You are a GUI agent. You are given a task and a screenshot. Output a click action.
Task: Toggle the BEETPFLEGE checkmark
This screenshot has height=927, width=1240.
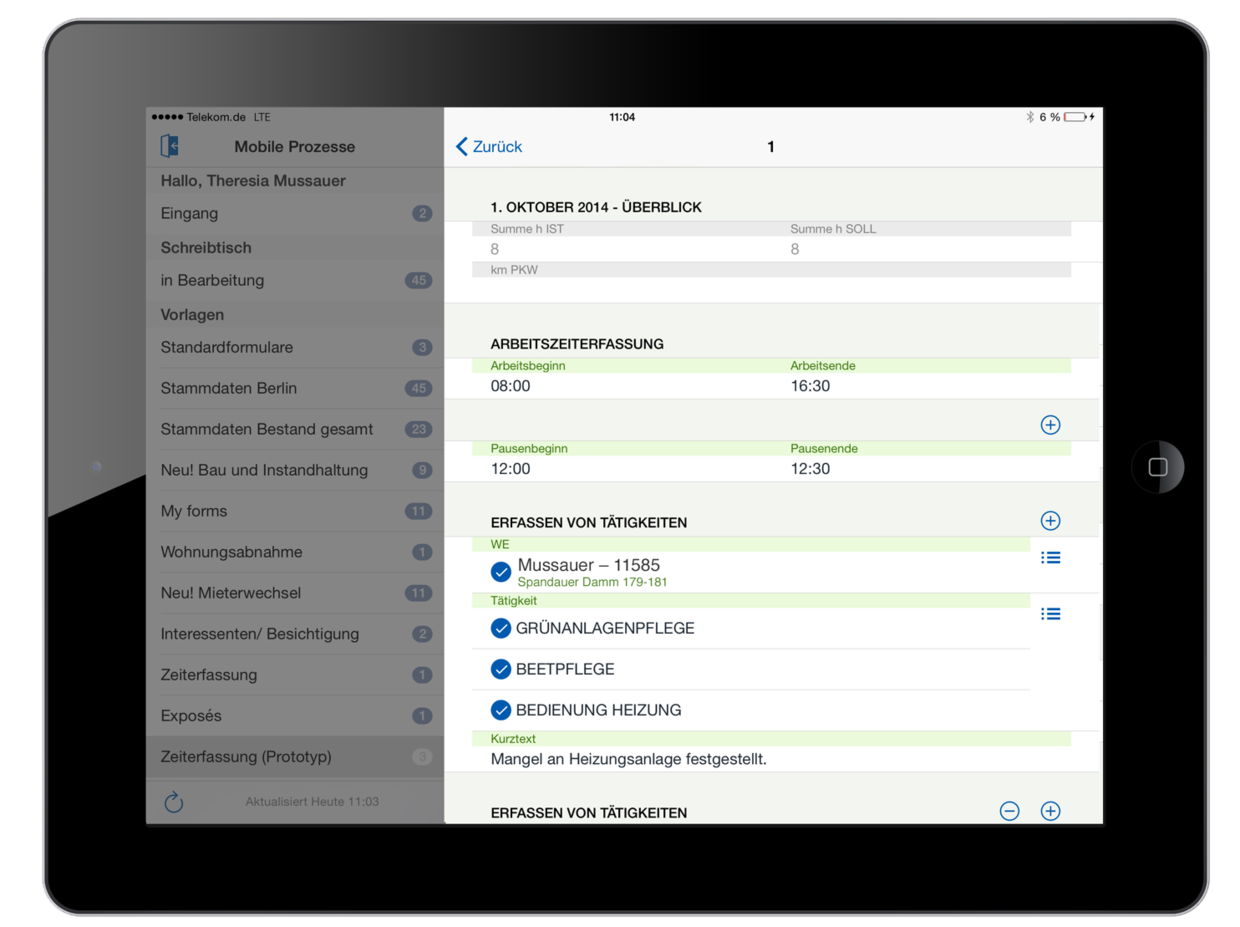pyautogui.click(x=501, y=669)
